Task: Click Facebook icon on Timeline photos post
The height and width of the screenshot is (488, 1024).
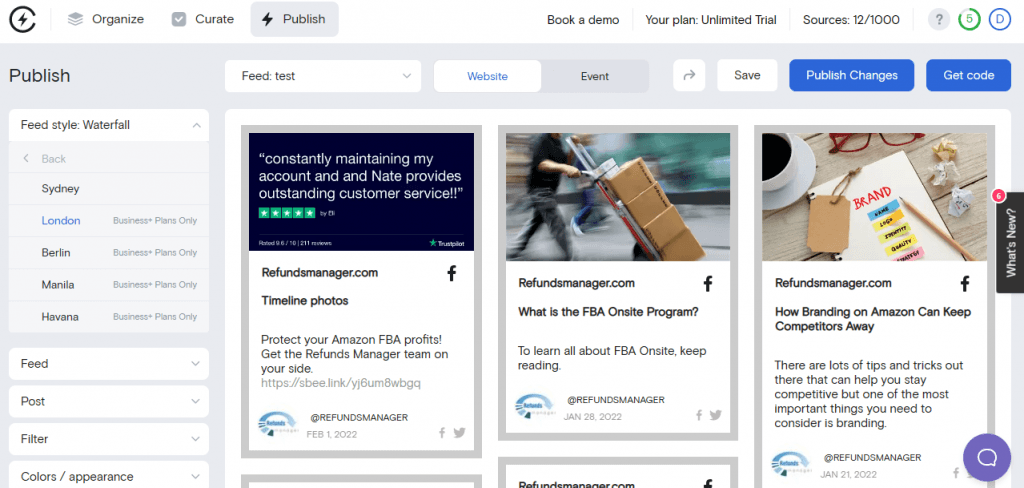Action: point(451,274)
